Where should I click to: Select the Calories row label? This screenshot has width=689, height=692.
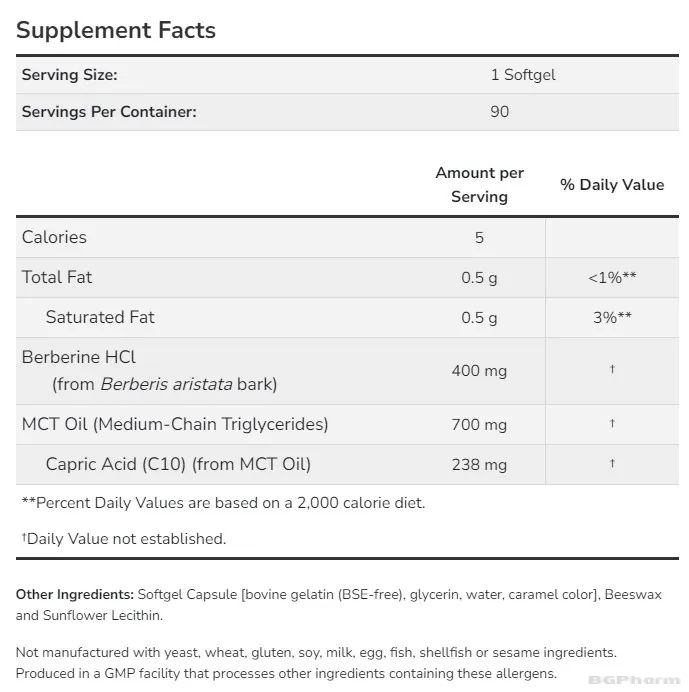point(54,237)
